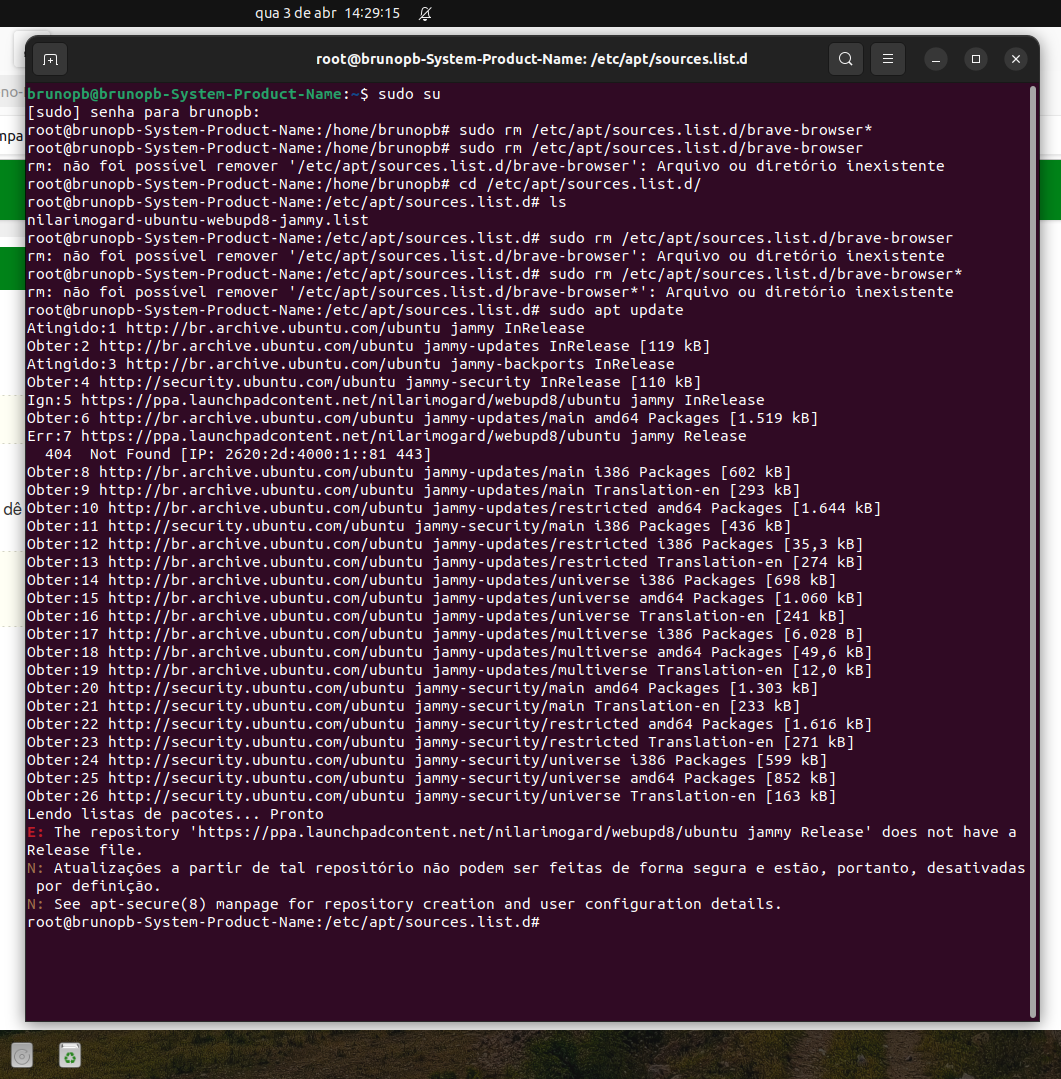This screenshot has width=1061, height=1079.
Task: Click the 'Obter:25' security/universe amd64 line
Action: pos(431,778)
